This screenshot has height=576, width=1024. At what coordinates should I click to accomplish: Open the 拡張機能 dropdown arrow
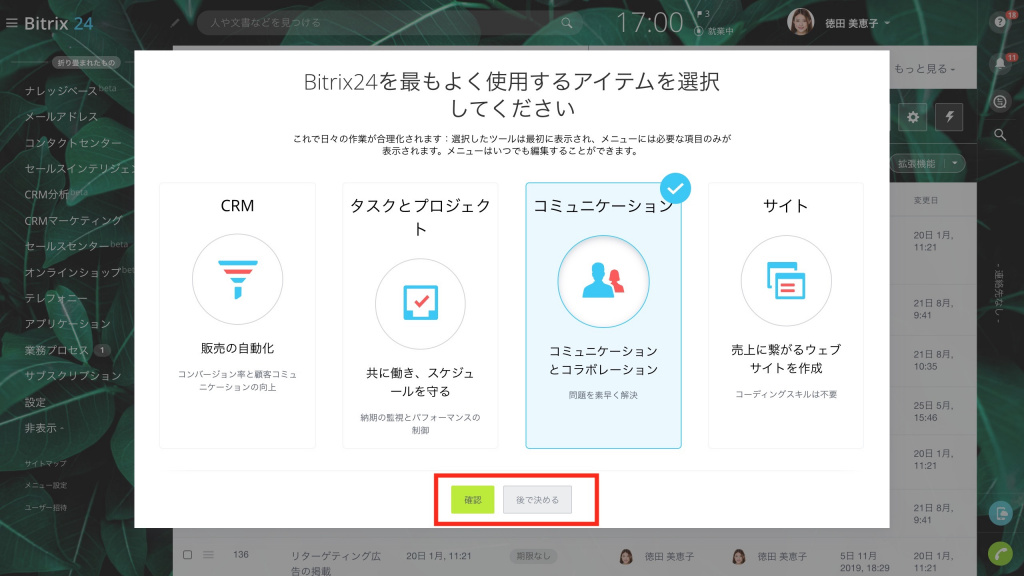[x=955, y=163]
